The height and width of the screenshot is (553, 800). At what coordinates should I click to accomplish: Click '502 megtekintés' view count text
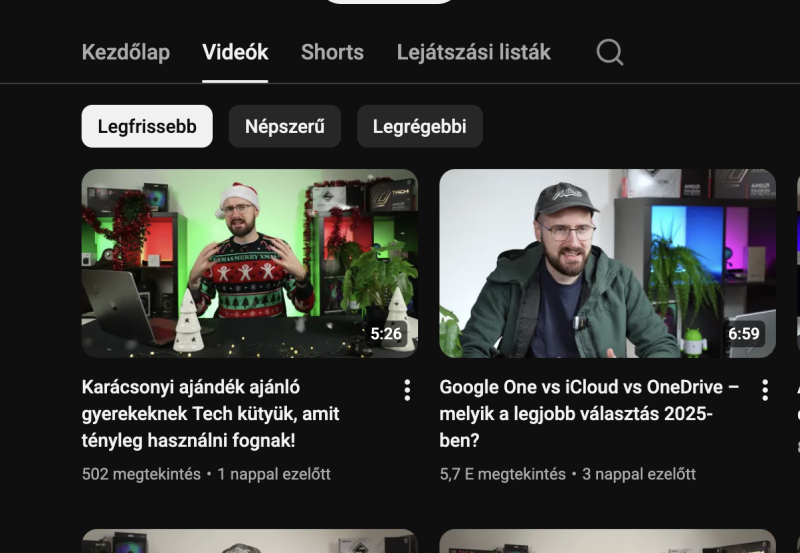[x=141, y=474]
